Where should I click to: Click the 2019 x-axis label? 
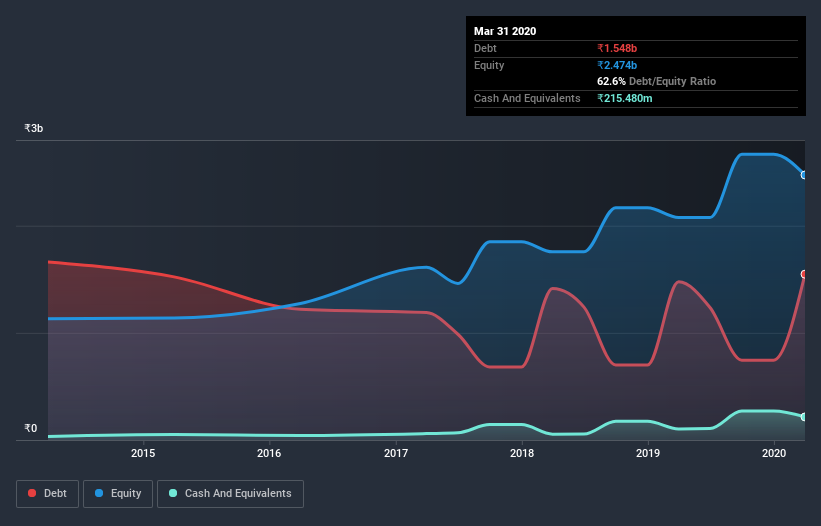pos(648,453)
